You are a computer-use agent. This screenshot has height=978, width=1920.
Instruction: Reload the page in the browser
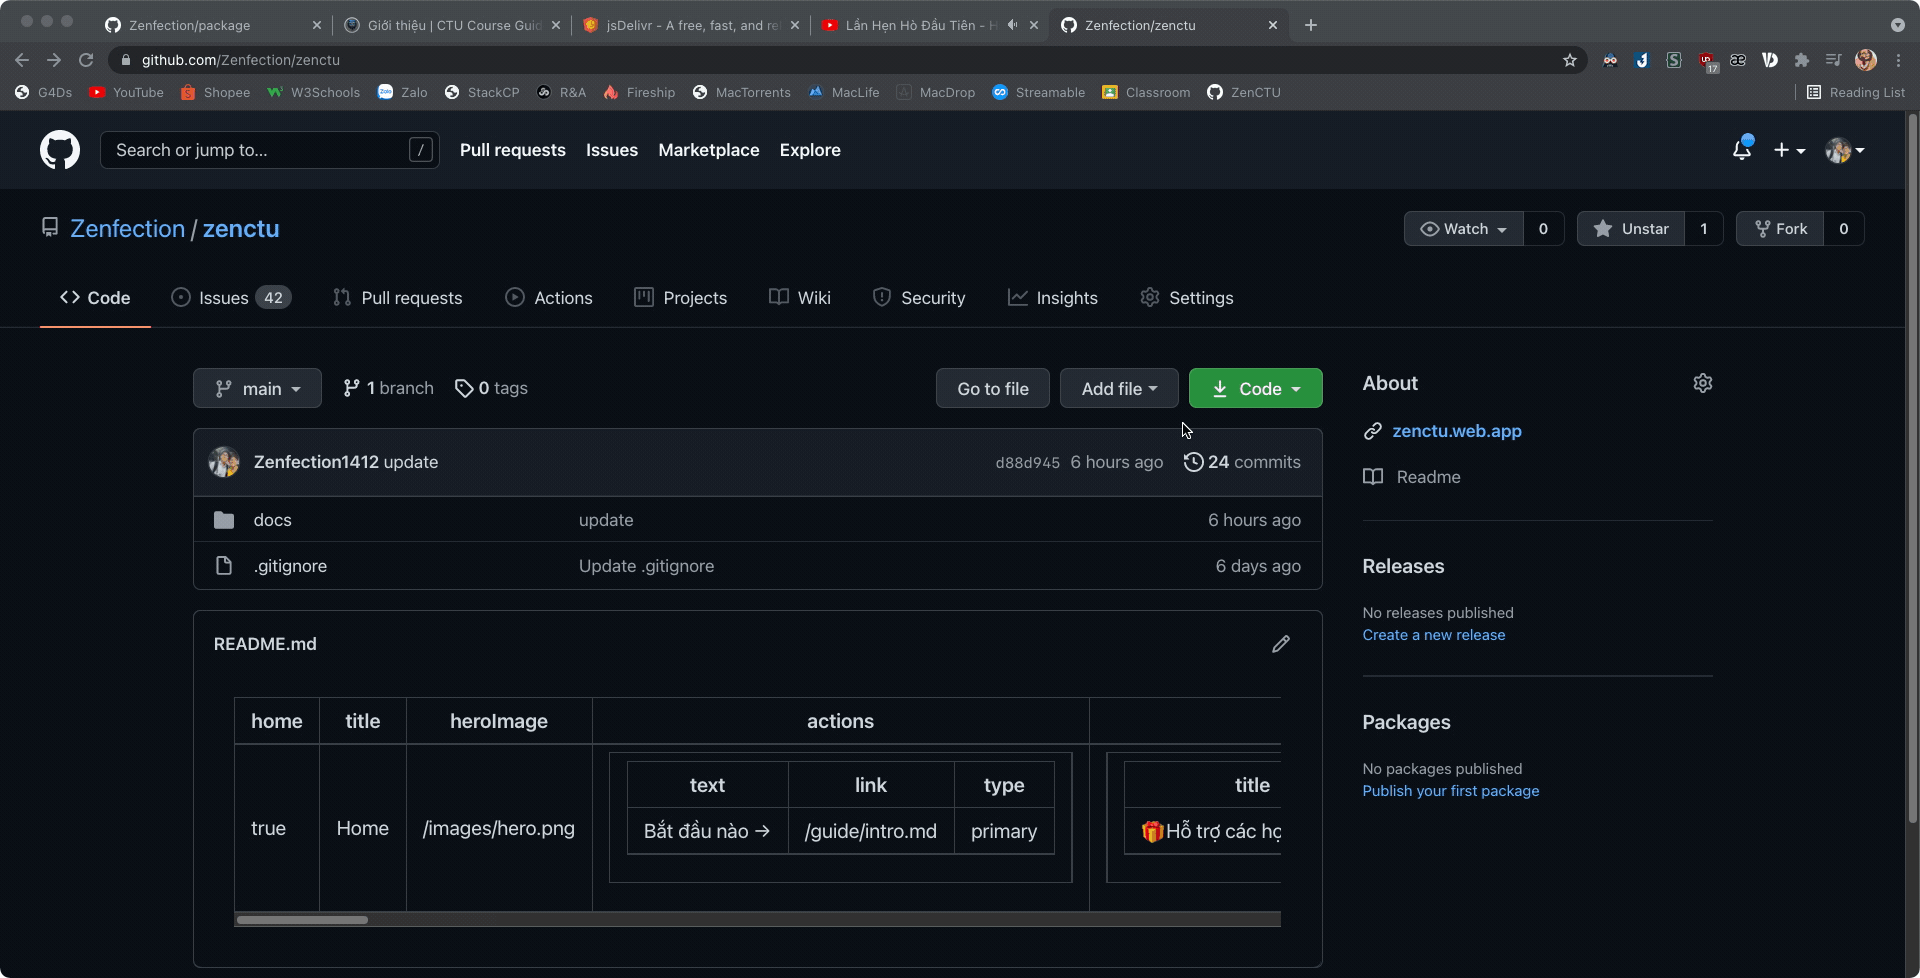pyautogui.click(x=86, y=60)
